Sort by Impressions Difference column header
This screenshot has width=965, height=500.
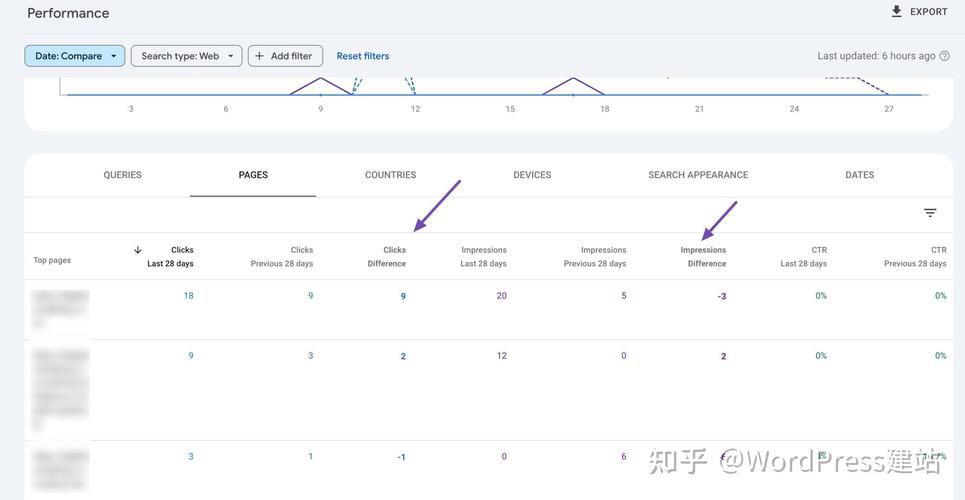point(704,257)
